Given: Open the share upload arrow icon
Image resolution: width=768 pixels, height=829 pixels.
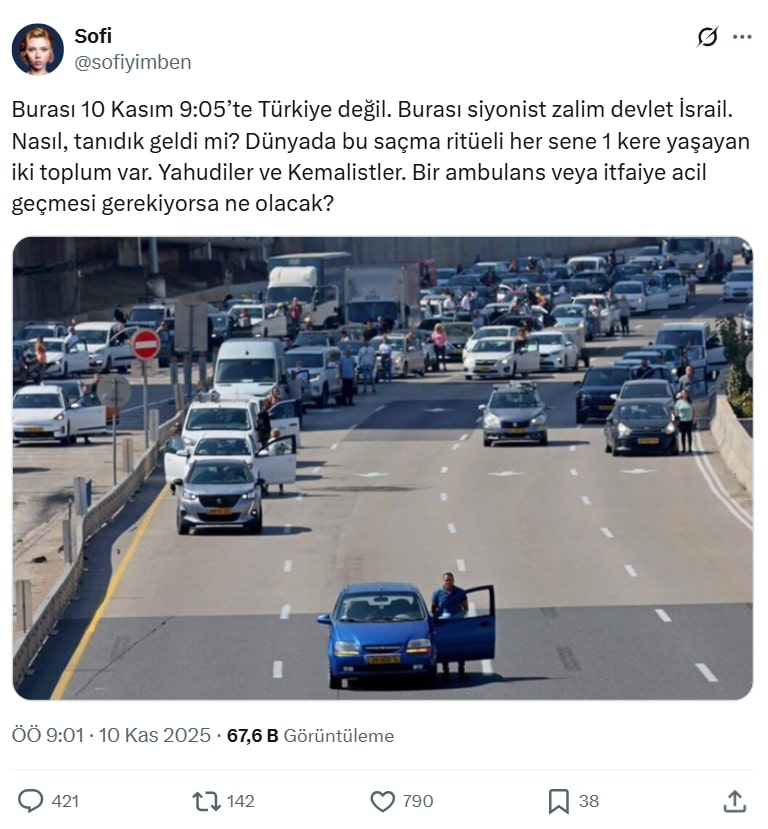Looking at the screenshot, I should tap(734, 801).
